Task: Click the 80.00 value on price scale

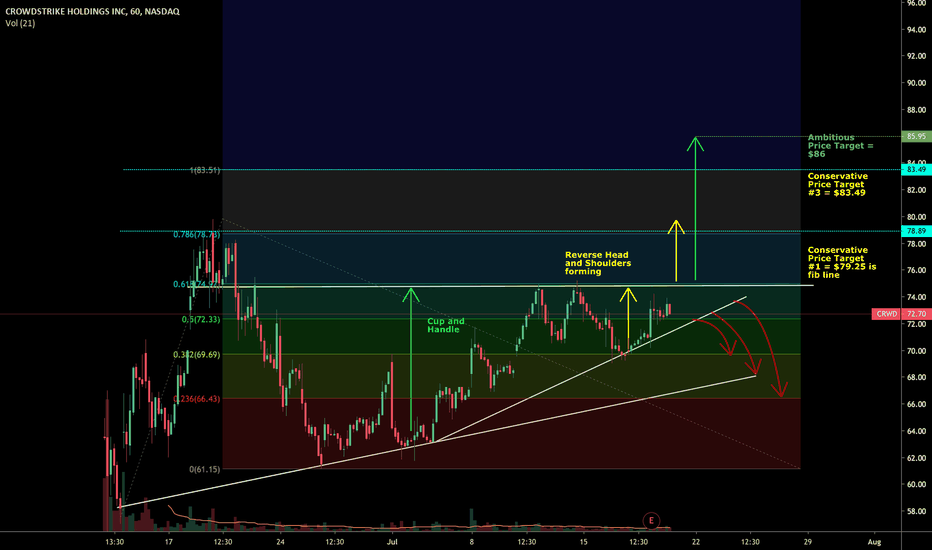Action: (x=916, y=217)
